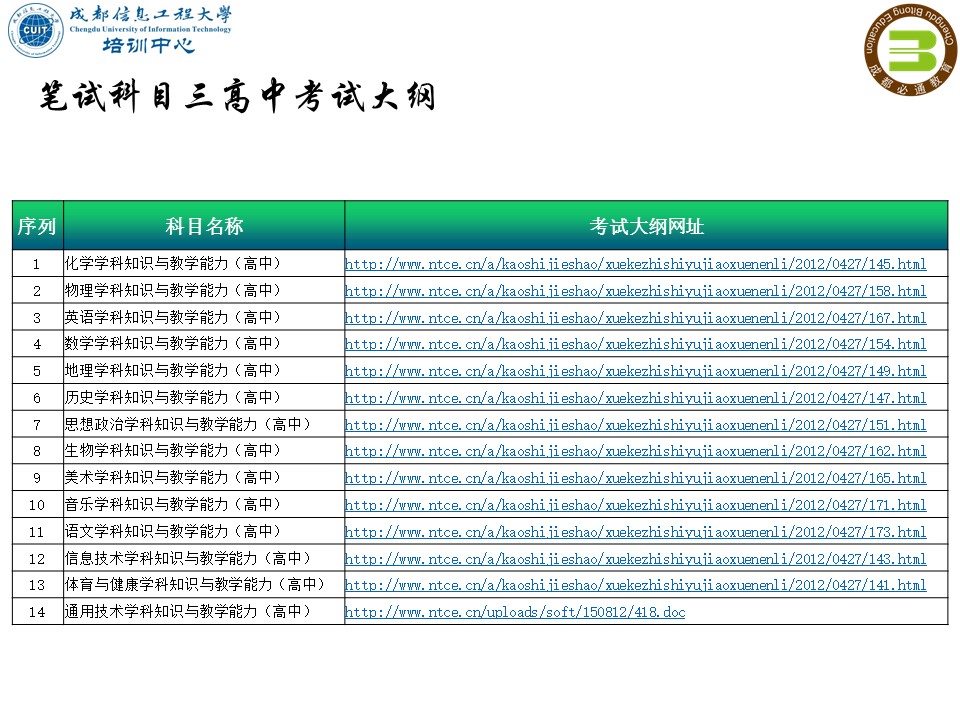
Task: Click the 科目名称 column header
Action: 204,226
